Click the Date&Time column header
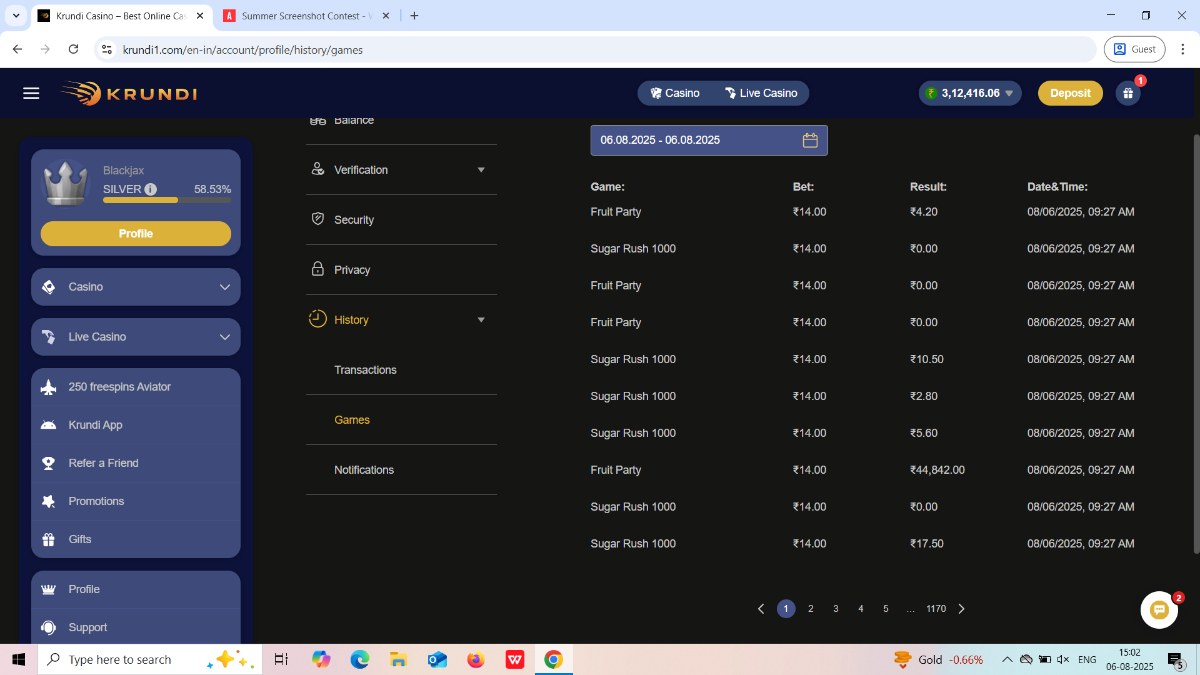The width and height of the screenshot is (1200, 675). [1057, 187]
